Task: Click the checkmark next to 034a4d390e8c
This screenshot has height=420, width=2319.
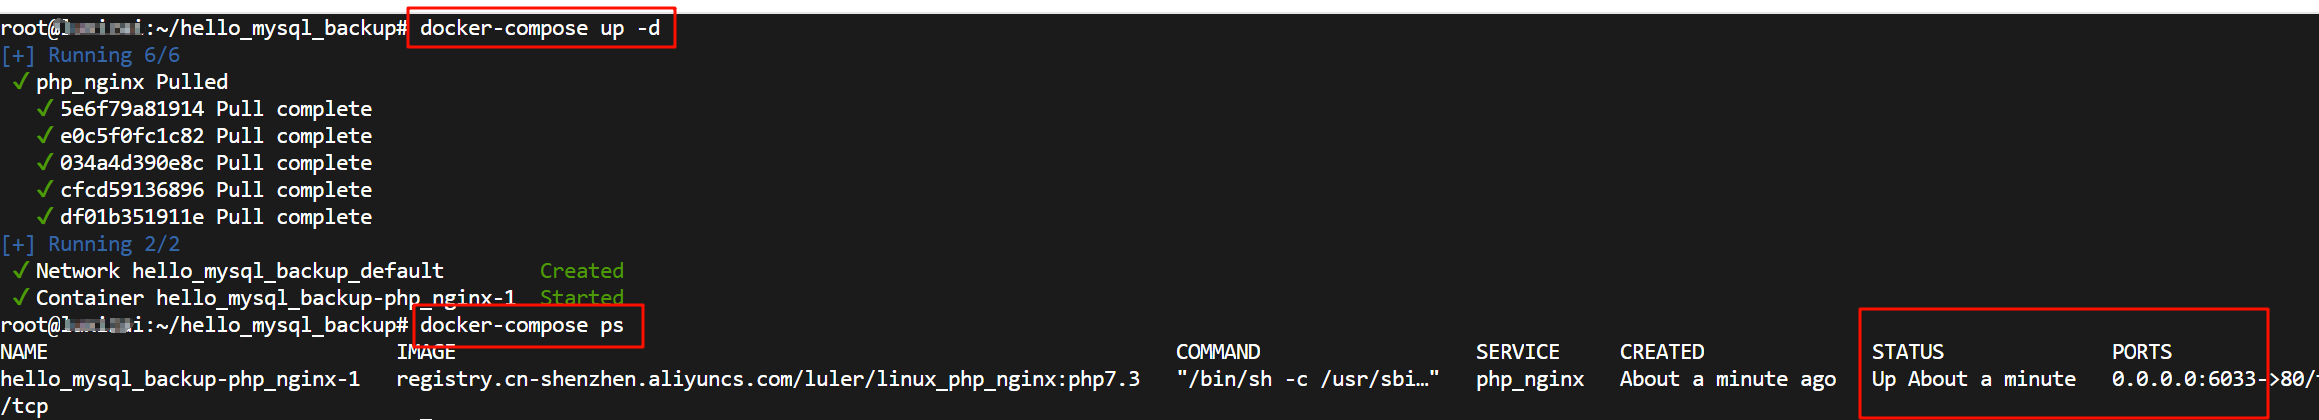Action: [44, 162]
